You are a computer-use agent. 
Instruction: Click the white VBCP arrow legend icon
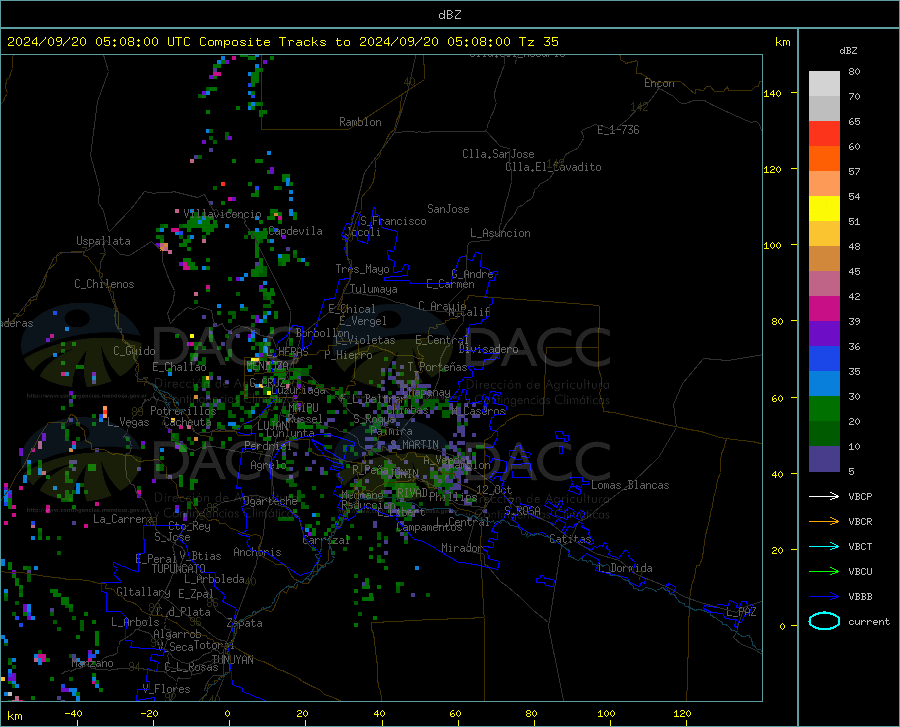(824, 496)
